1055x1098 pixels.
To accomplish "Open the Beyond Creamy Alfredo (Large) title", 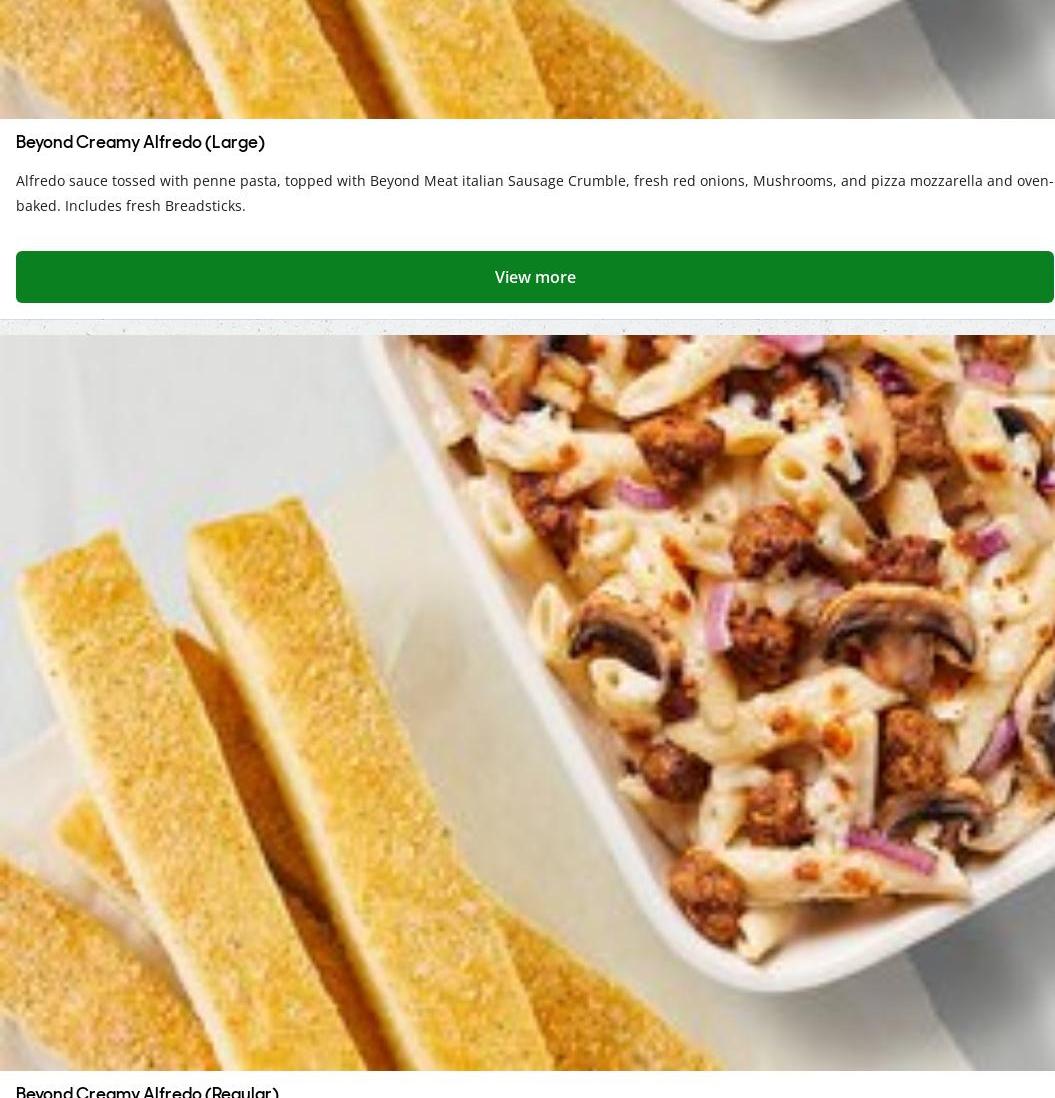I will [x=140, y=142].
